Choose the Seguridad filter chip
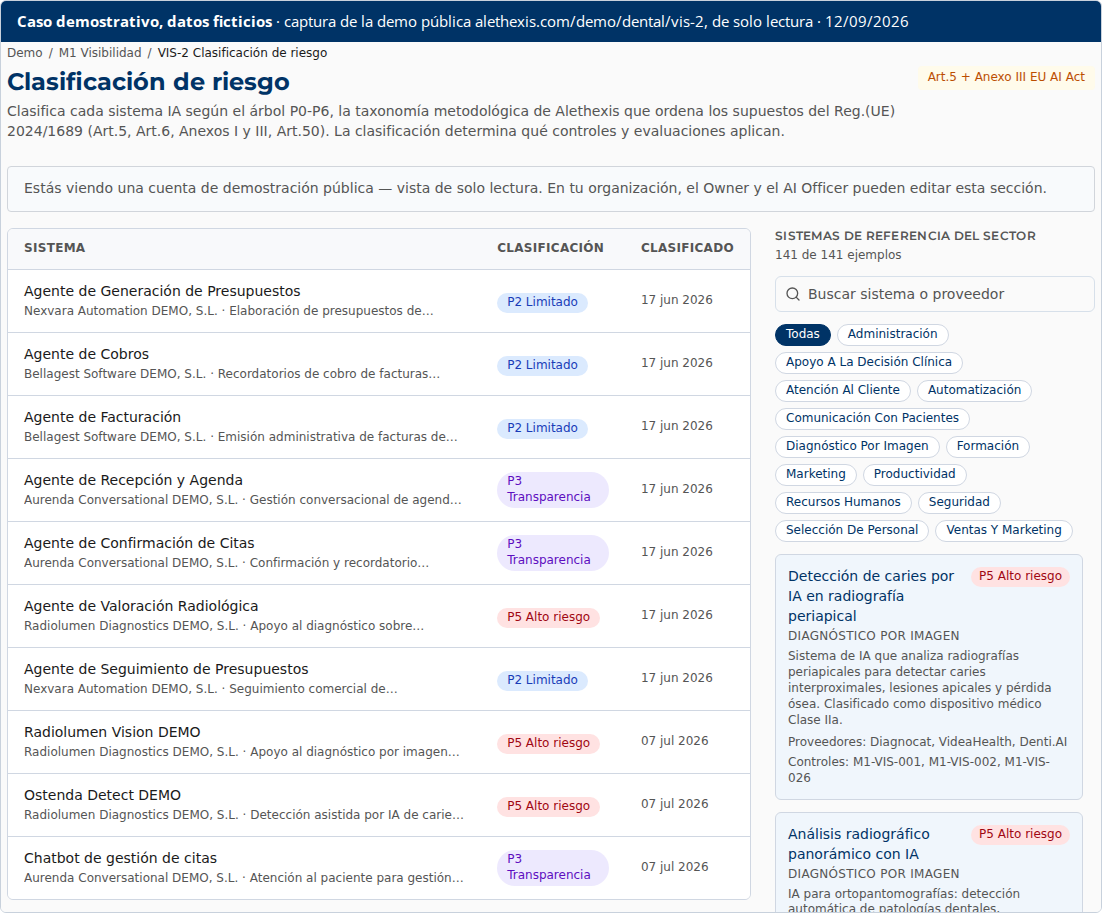Image resolution: width=1102 pixels, height=913 pixels. pyautogui.click(x=959, y=503)
